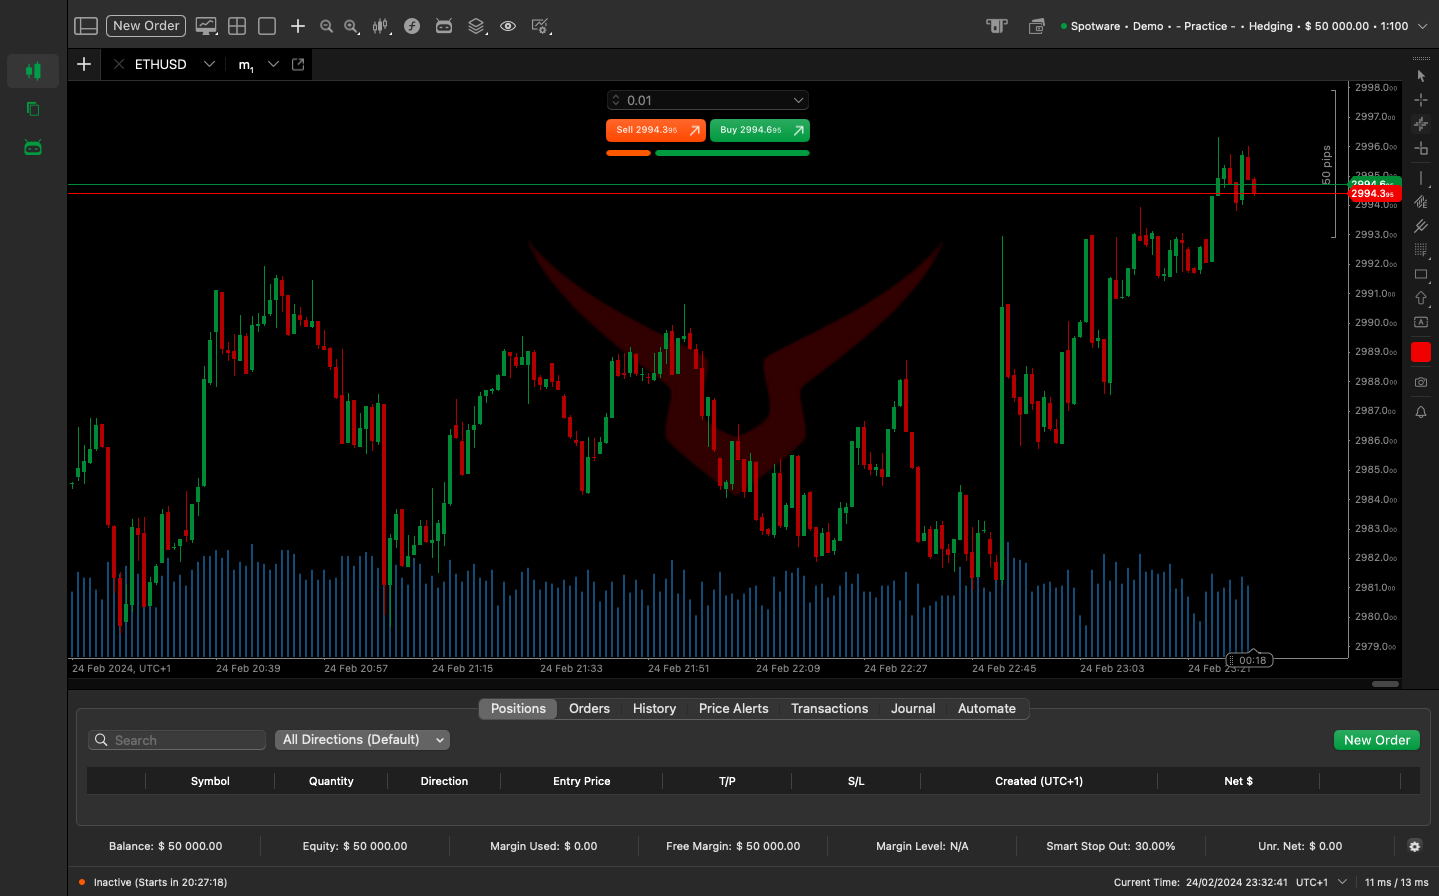Take a chart screenshot with camera
The image size is (1439, 896).
point(1421,382)
